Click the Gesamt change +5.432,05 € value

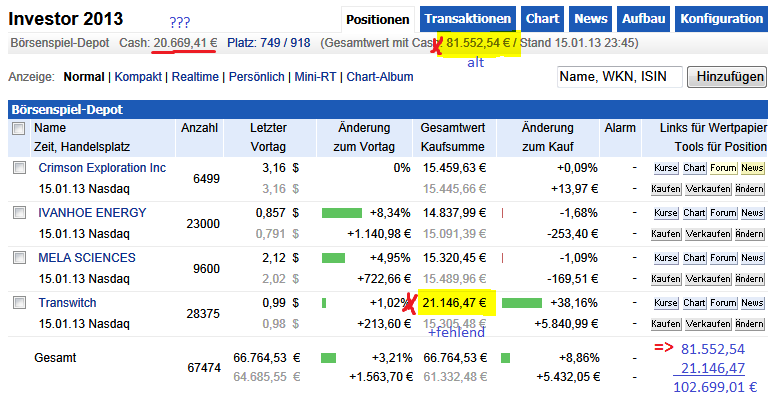tap(568, 377)
